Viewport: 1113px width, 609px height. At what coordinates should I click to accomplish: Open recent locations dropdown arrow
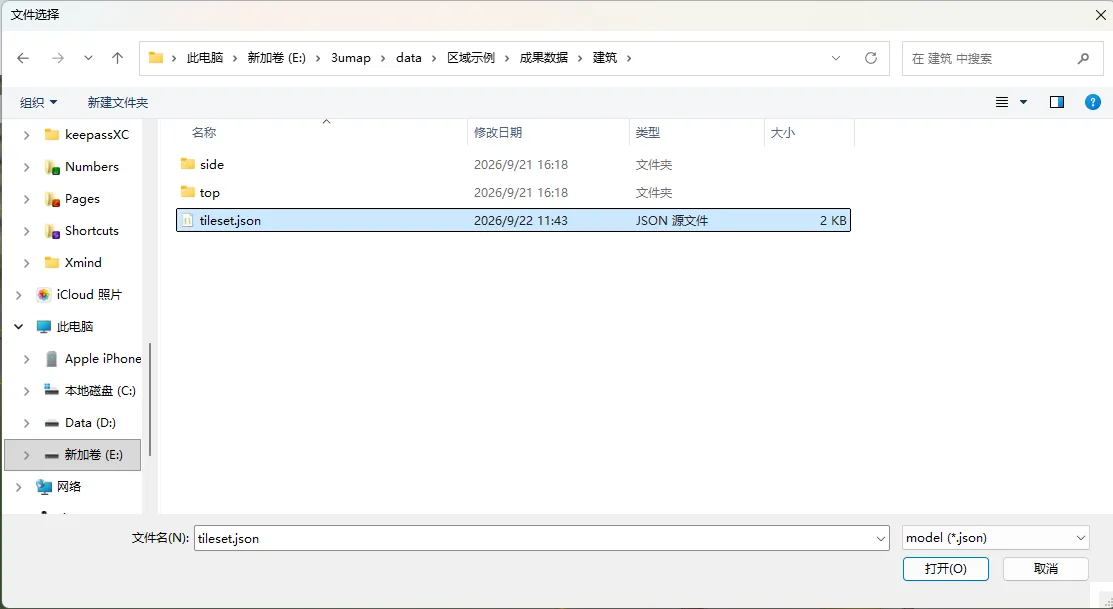point(88,58)
